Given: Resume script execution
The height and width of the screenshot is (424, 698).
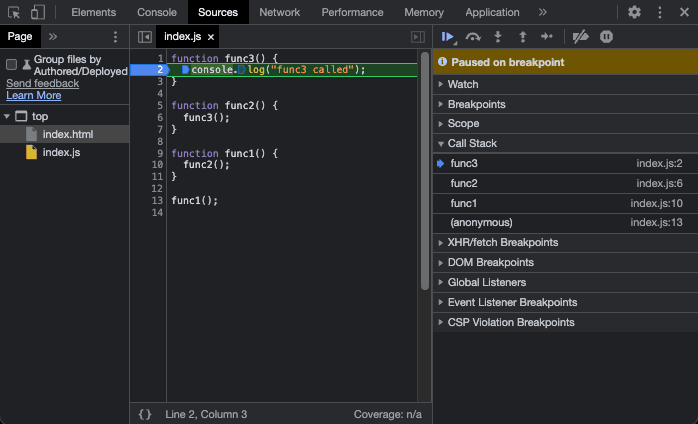Looking at the screenshot, I should [448, 37].
